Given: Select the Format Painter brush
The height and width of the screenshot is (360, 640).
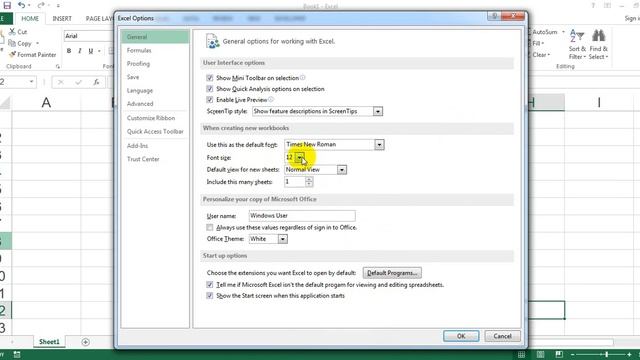Looking at the screenshot, I should (x=12, y=54).
